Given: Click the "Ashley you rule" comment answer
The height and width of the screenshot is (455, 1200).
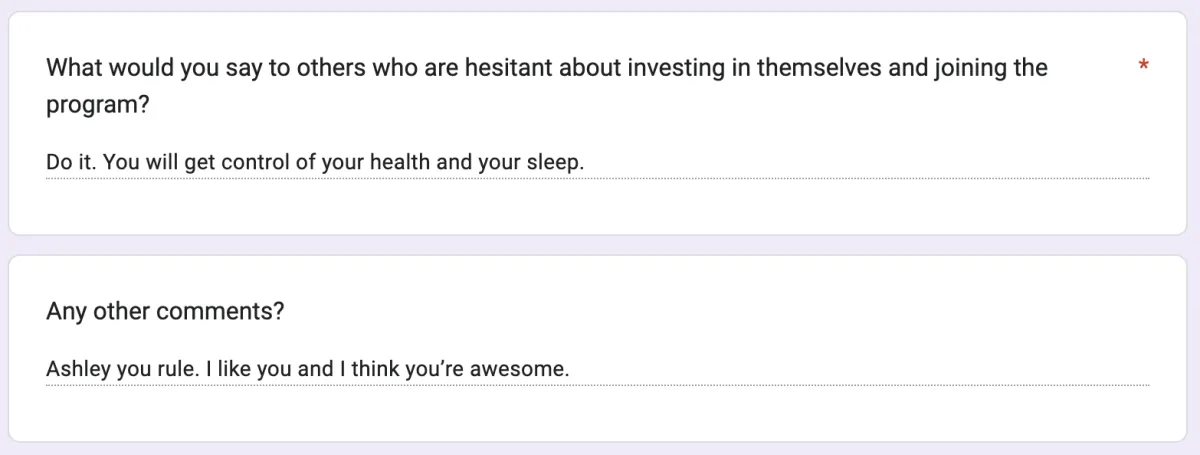Looking at the screenshot, I should coord(307,369).
